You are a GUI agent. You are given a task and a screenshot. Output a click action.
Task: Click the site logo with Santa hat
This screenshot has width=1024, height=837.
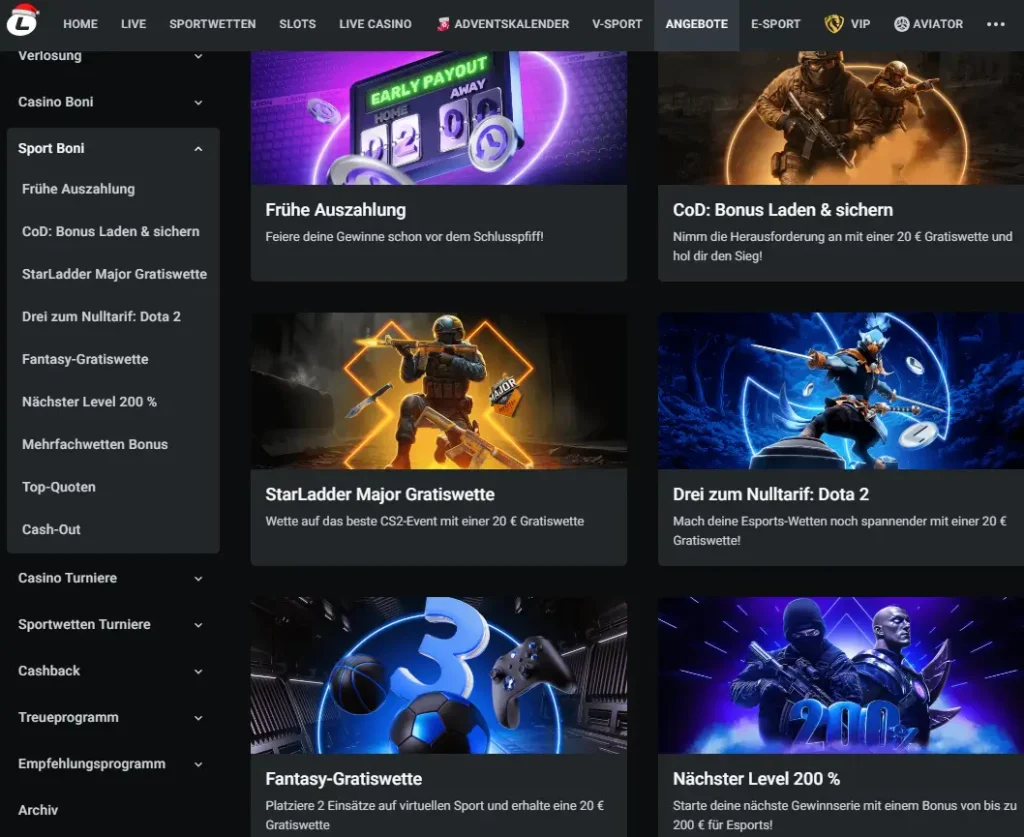22,22
